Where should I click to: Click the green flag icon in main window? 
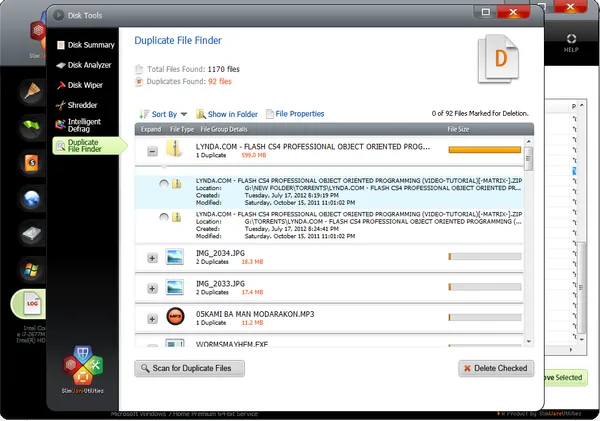(x=32, y=126)
